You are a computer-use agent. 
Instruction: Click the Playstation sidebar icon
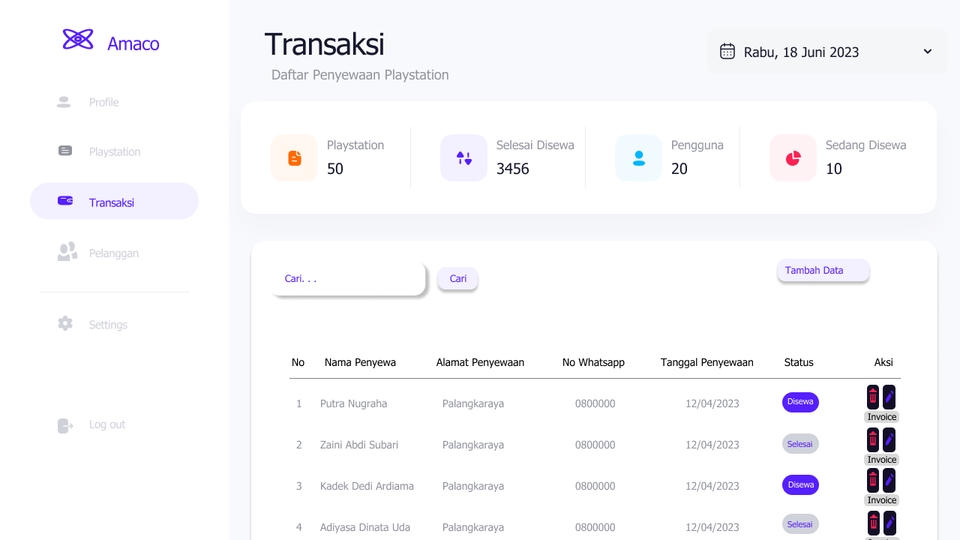(65, 151)
